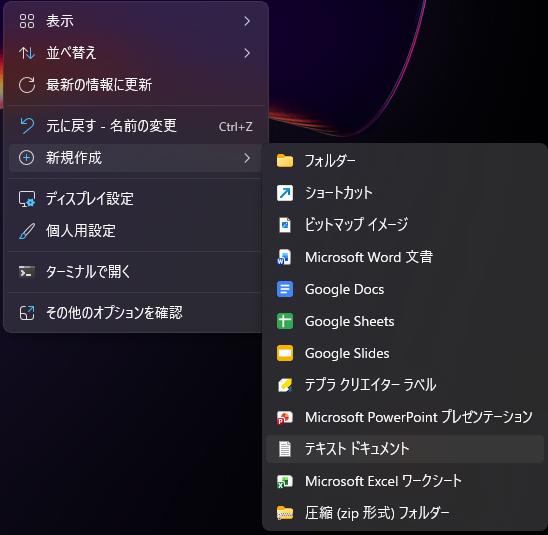The height and width of the screenshot is (535, 548).
Task: Create a new Google Docs file
Action: (405, 289)
